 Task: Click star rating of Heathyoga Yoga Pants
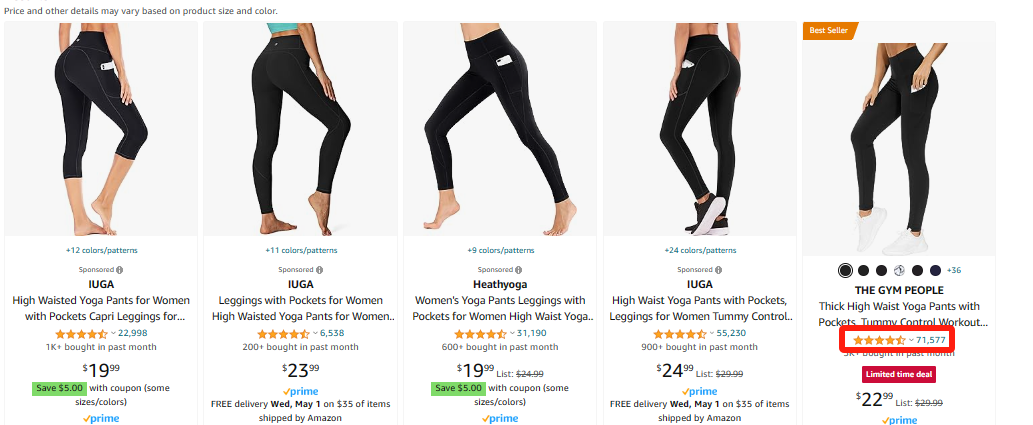coord(480,333)
